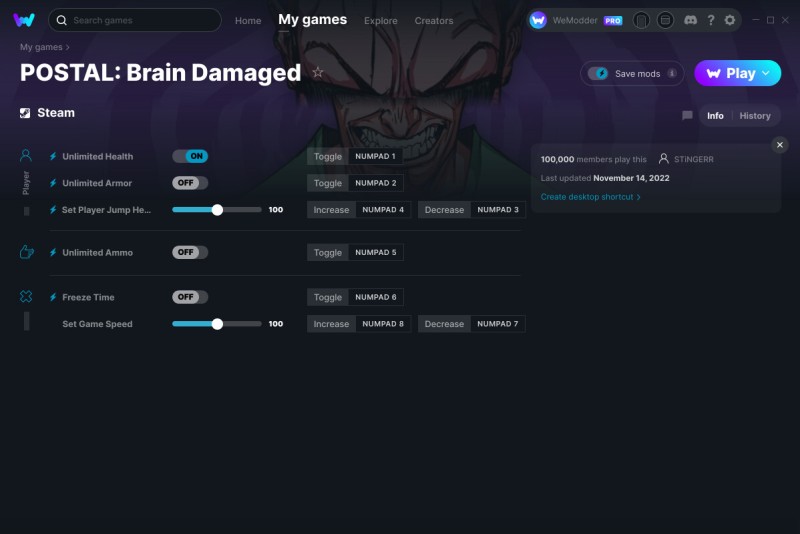Click lightning icon beside Freeze Time
The width and height of the screenshot is (800, 534).
[53, 297]
